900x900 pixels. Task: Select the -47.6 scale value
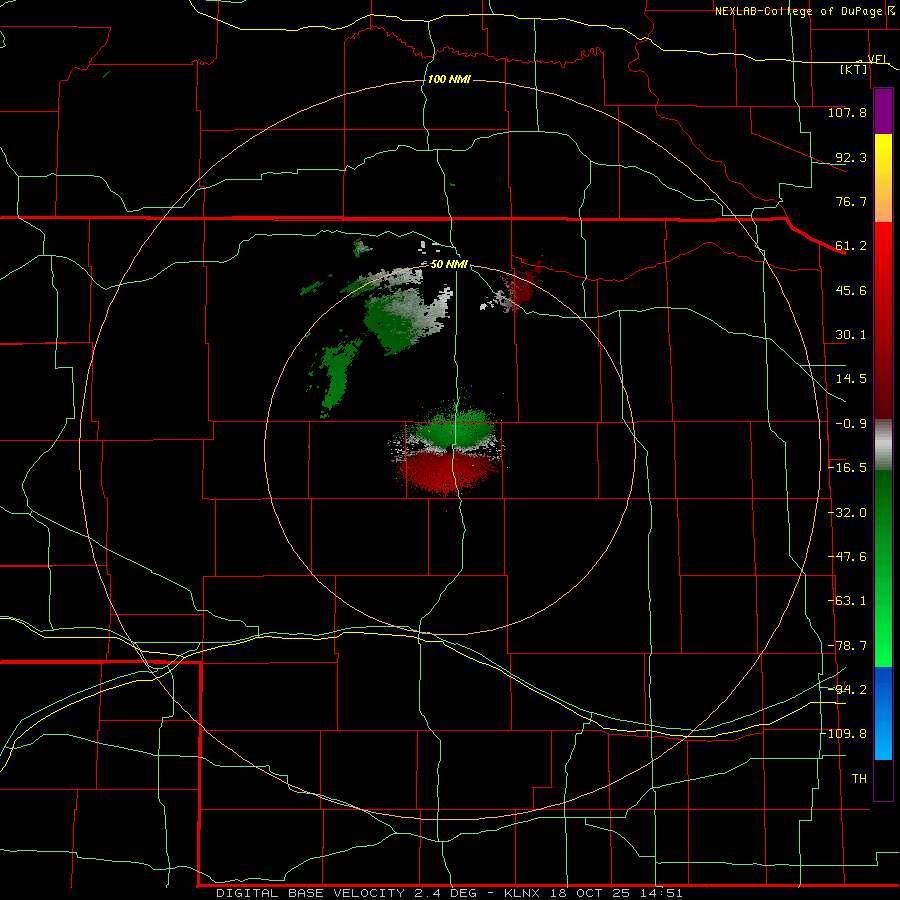[847, 557]
